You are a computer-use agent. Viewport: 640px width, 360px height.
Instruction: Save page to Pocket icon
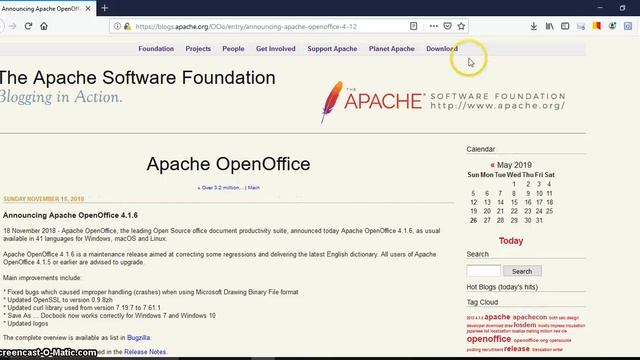(x=447, y=26)
